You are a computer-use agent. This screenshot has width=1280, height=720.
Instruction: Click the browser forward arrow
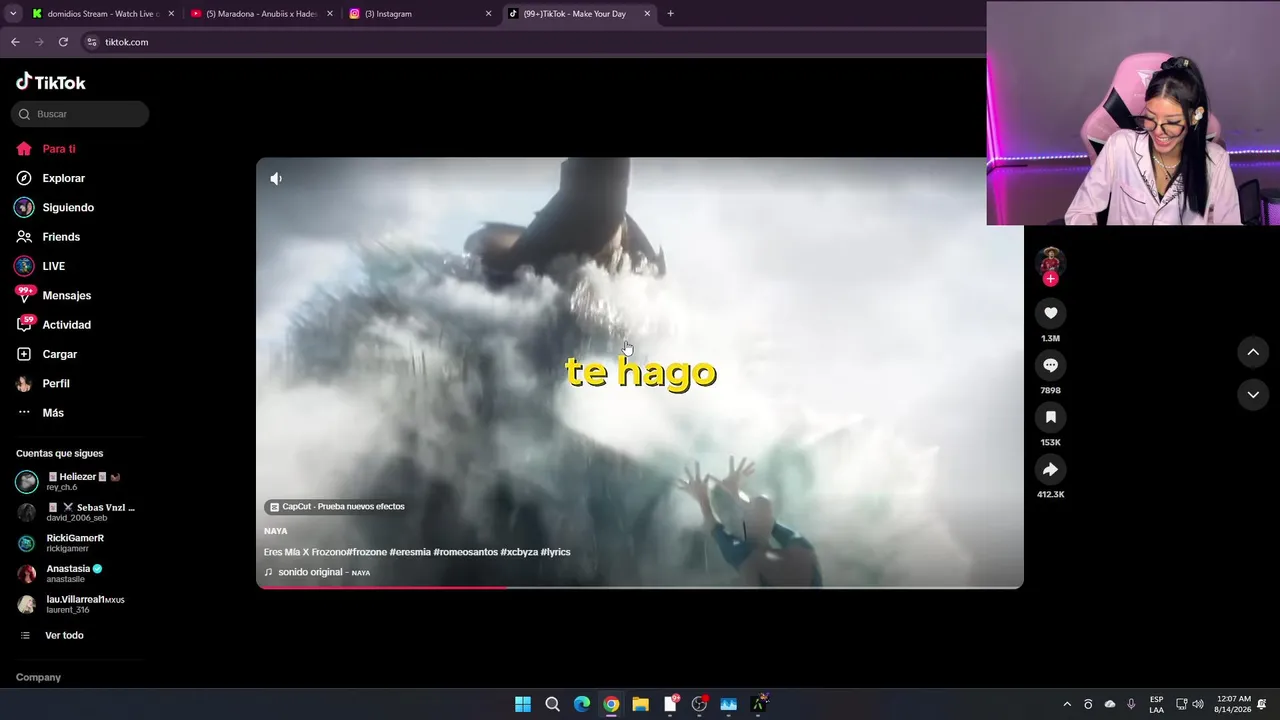tap(39, 42)
